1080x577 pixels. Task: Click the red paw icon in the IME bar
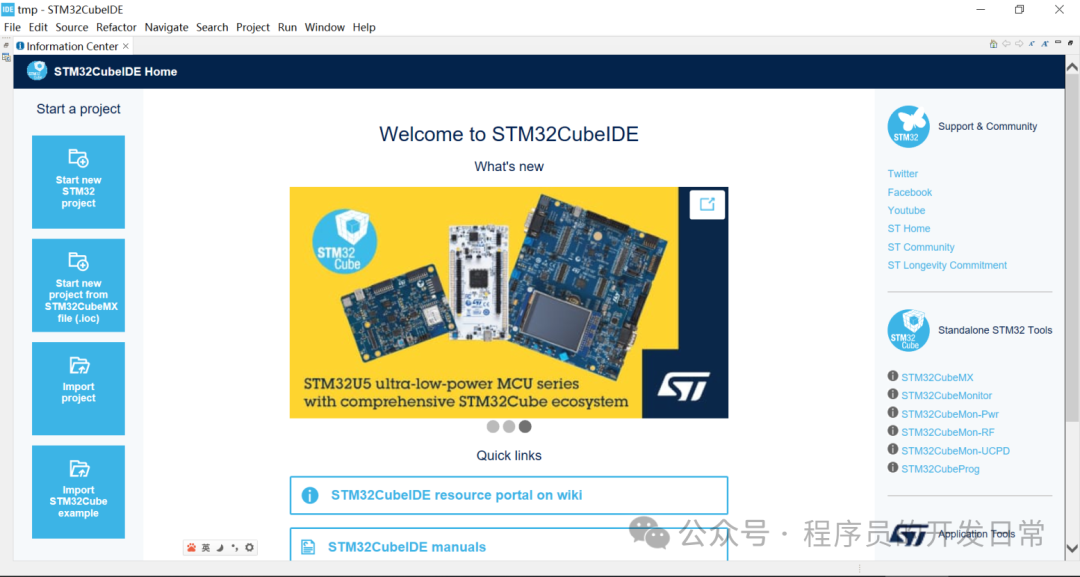coord(191,547)
